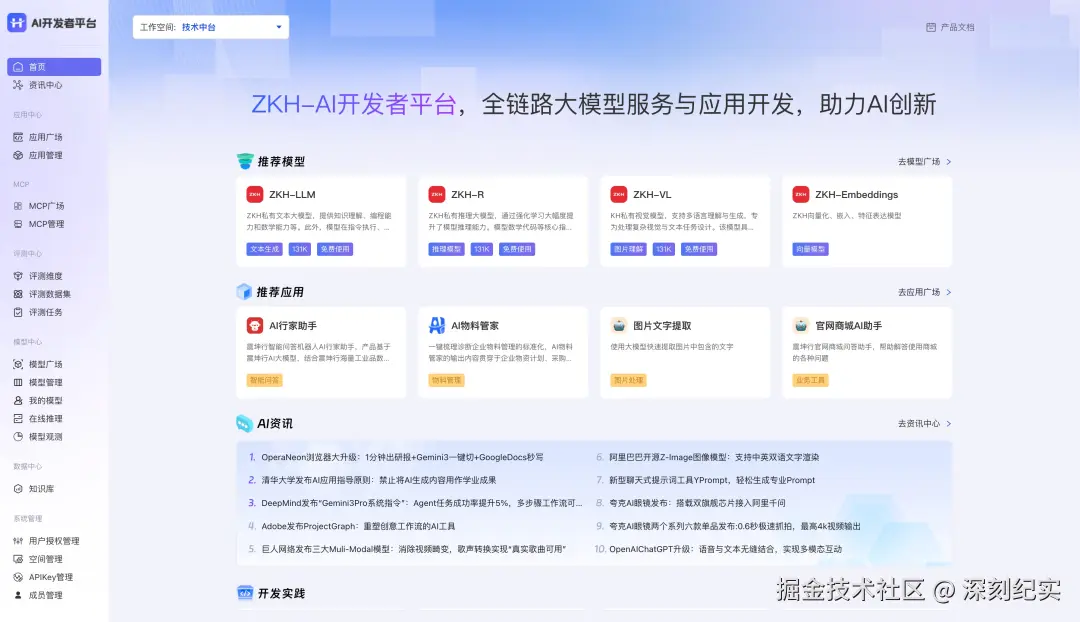Open news item OpenAIChatGPT升级
The width and height of the screenshot is (1080, 622).
pyautogui.click(x=725, y=549)
